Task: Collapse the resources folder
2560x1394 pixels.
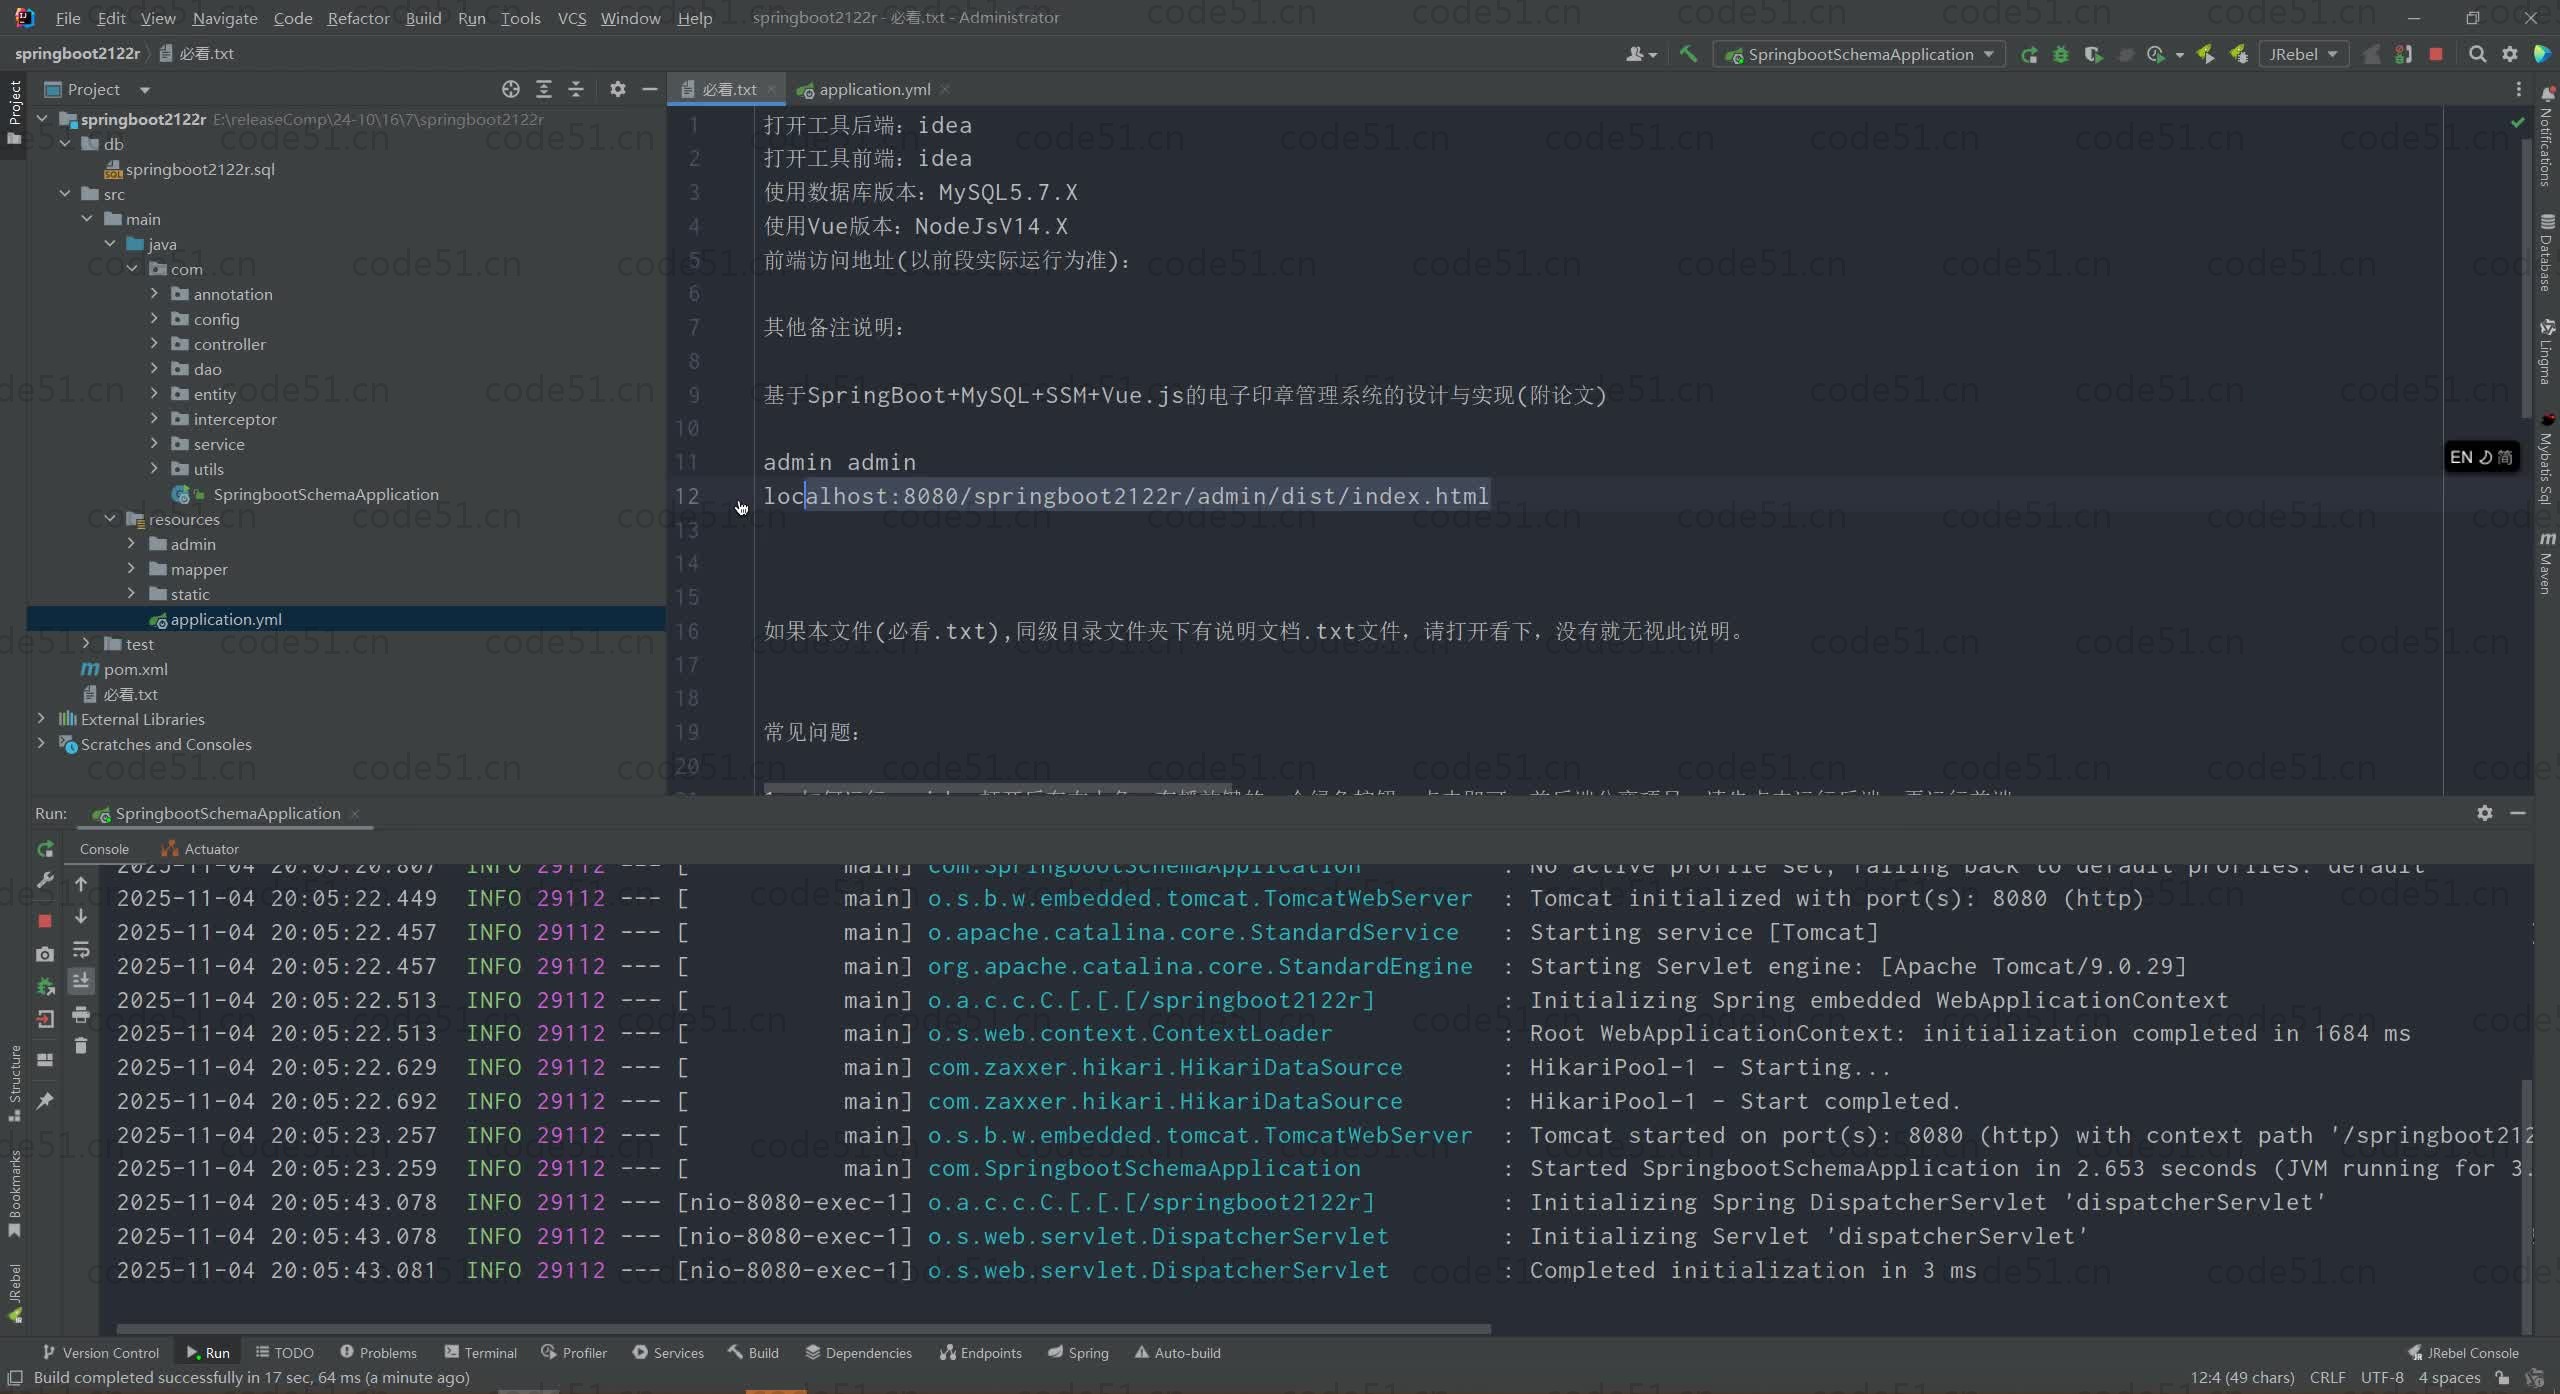Action: coord(110,519)
